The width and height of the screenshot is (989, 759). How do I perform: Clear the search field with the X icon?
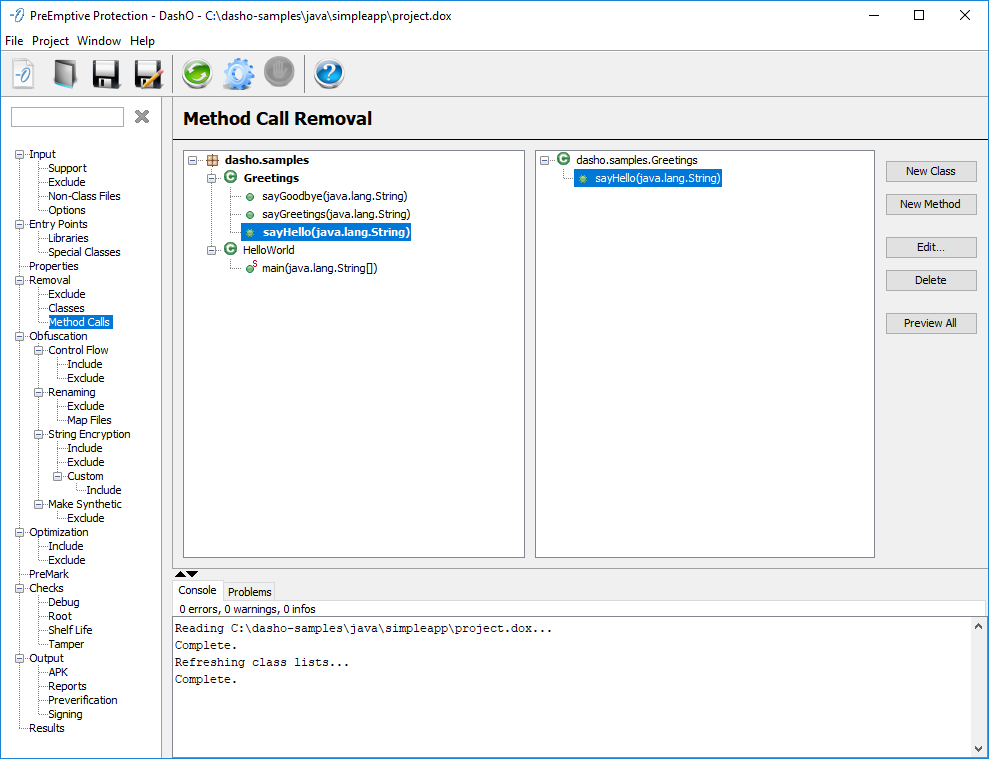point(142,117)
